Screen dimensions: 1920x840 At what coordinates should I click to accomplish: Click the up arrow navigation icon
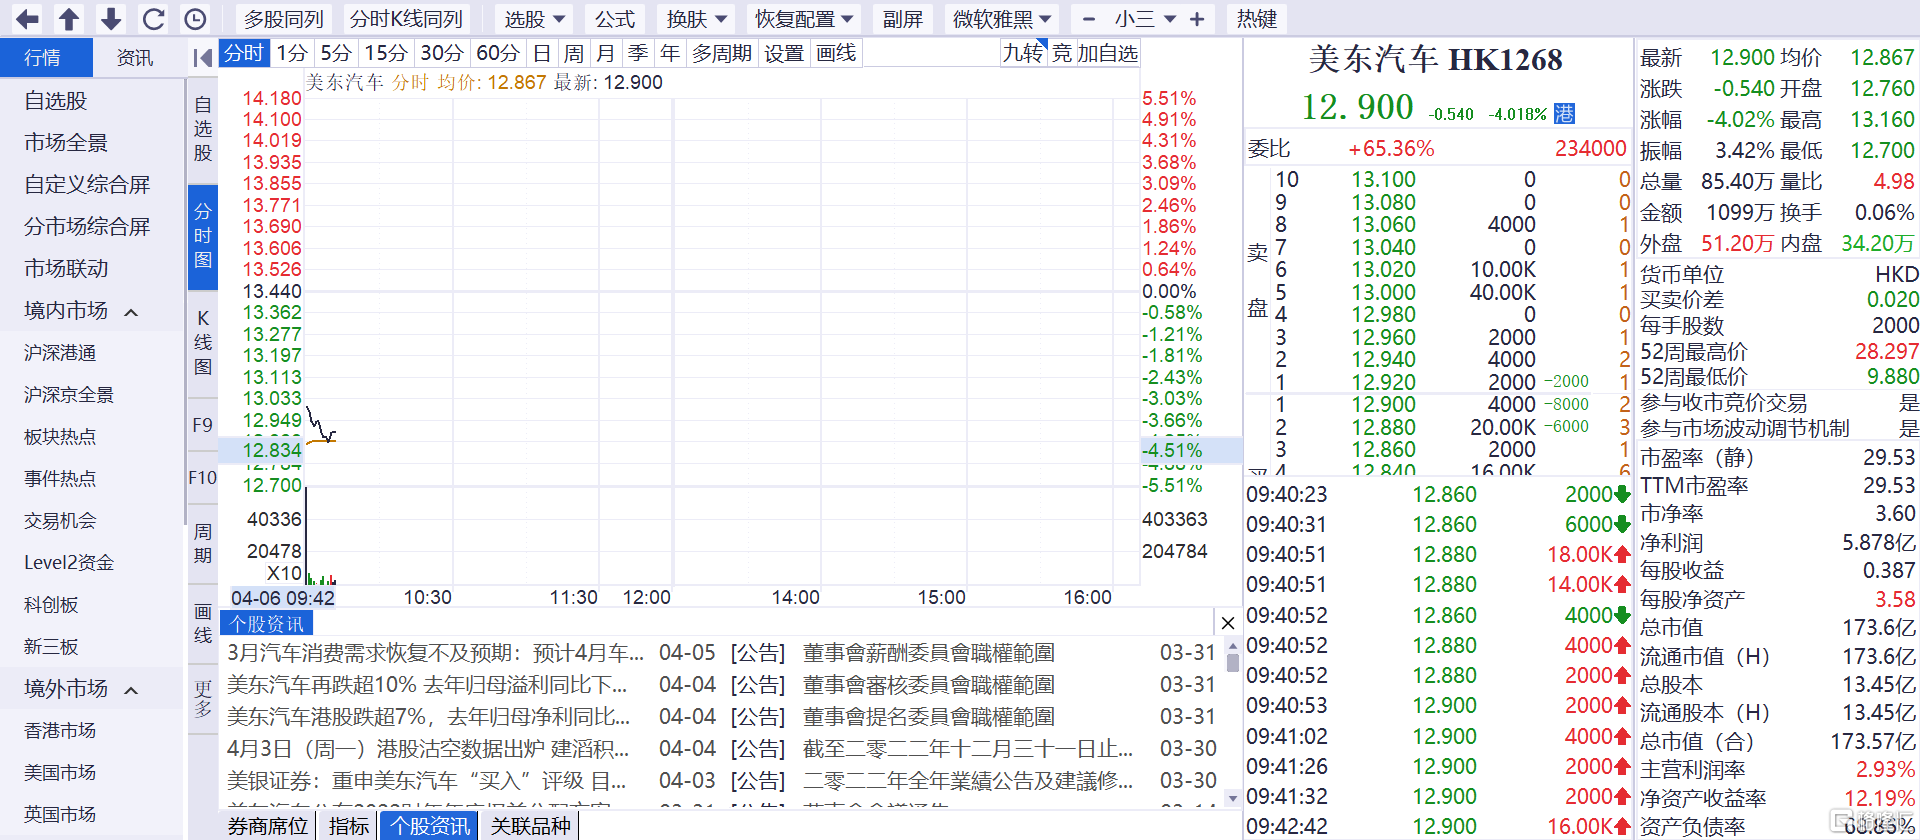click(69, 19)
